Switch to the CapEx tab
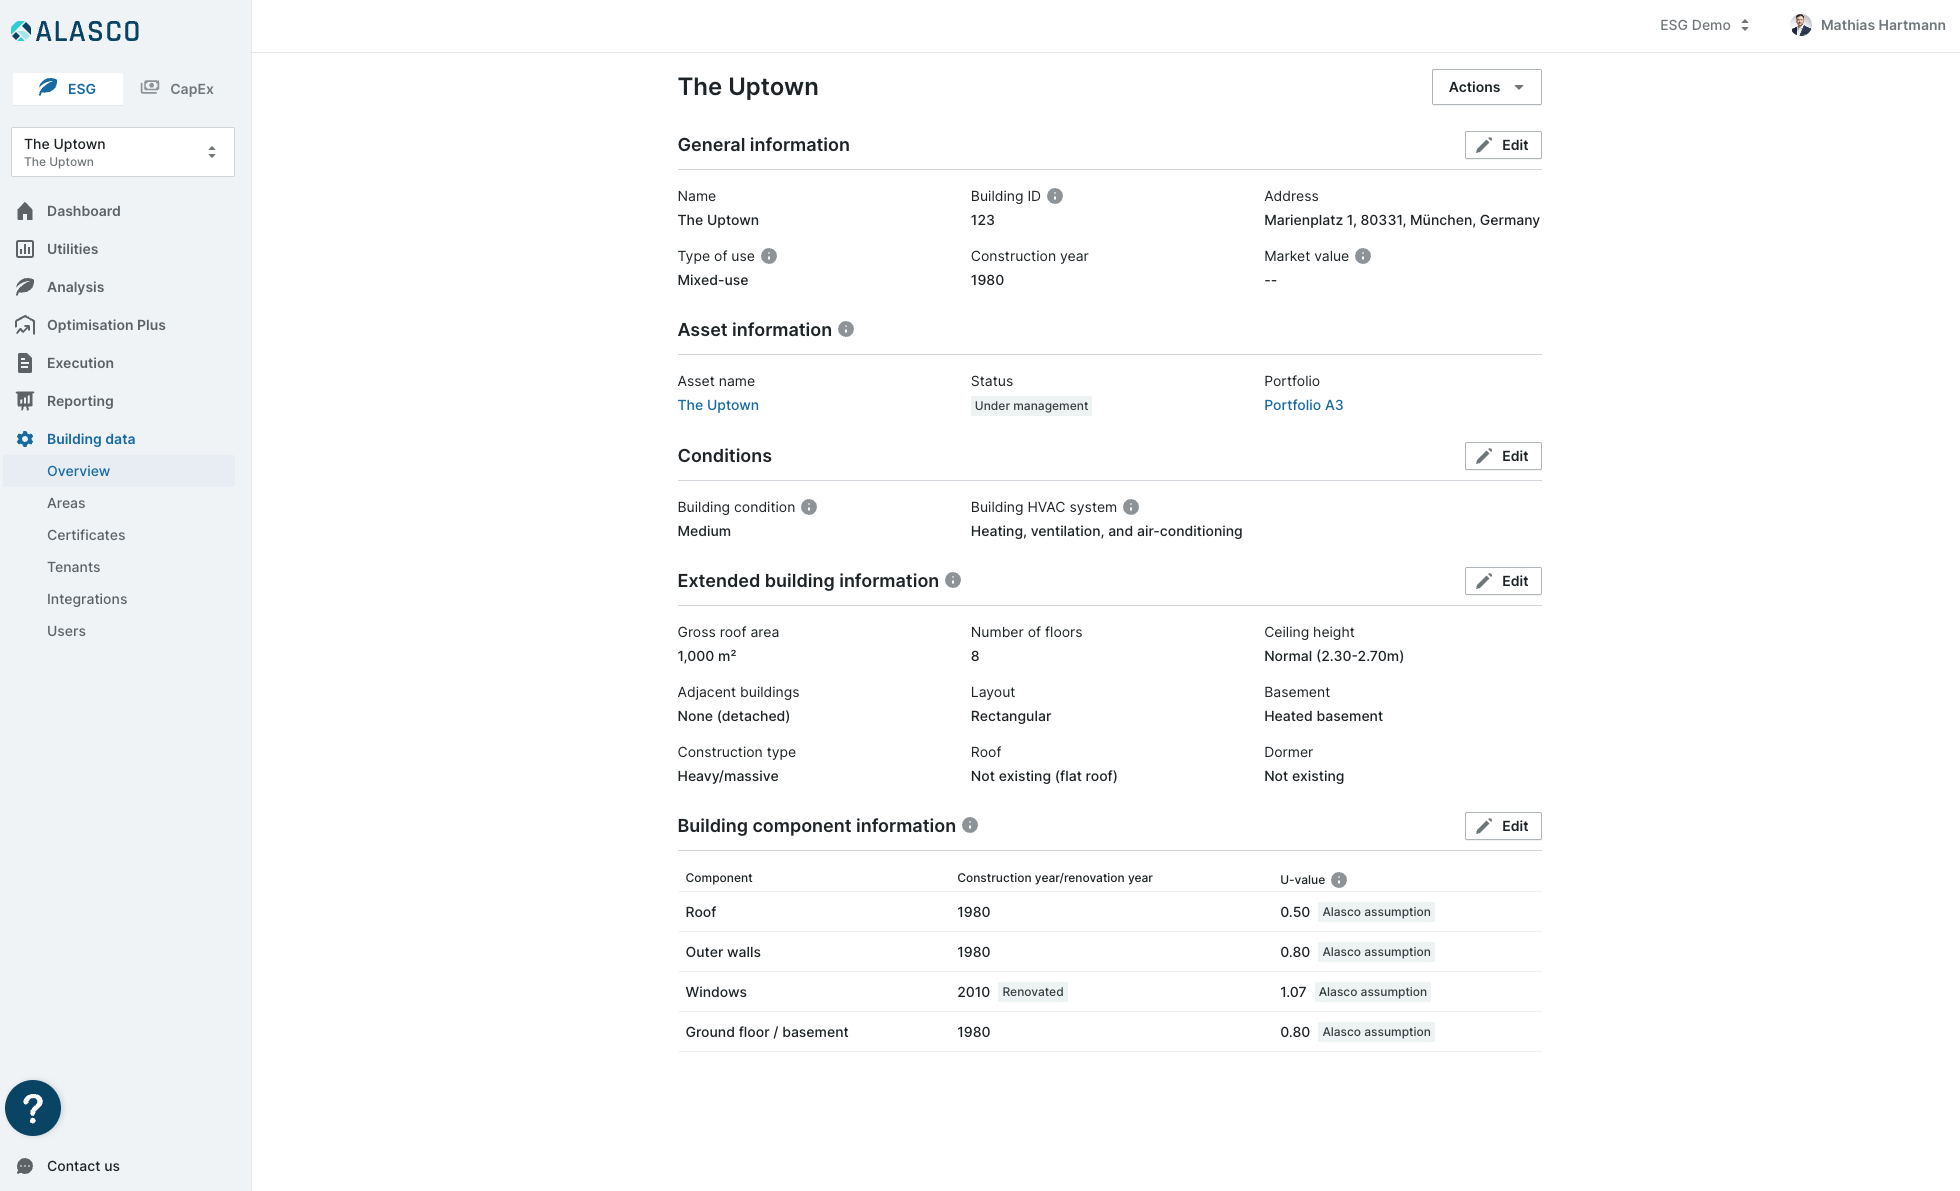Viewport: 1960px width, 1191px height. tap(178, 88)
